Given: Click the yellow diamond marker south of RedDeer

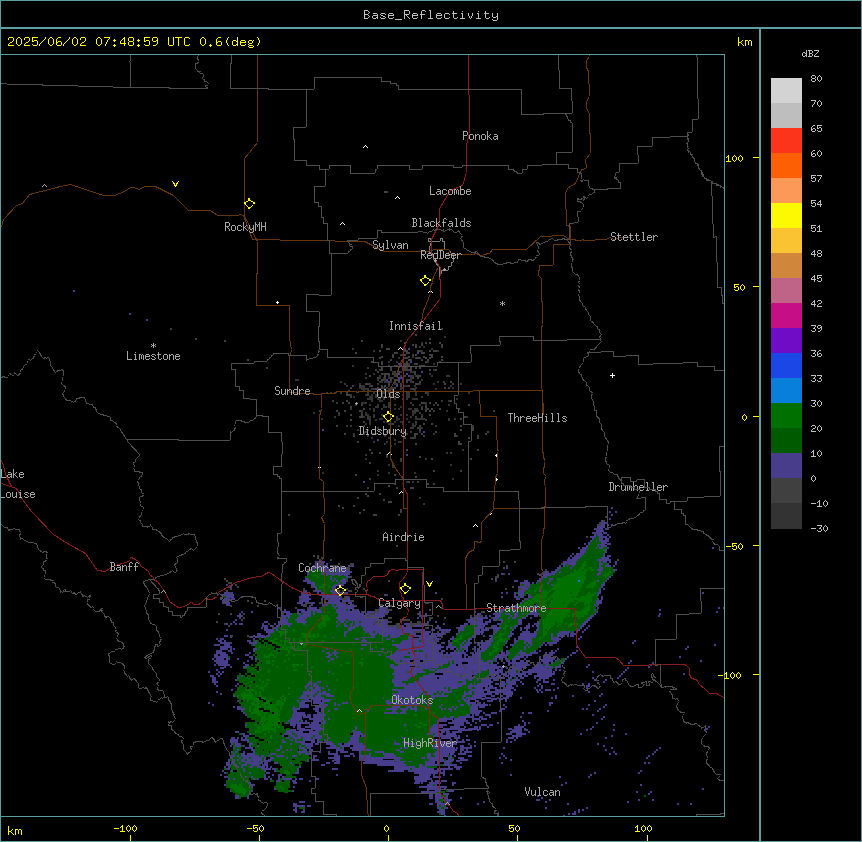Looking at the screenshot, I should point(426,281).
